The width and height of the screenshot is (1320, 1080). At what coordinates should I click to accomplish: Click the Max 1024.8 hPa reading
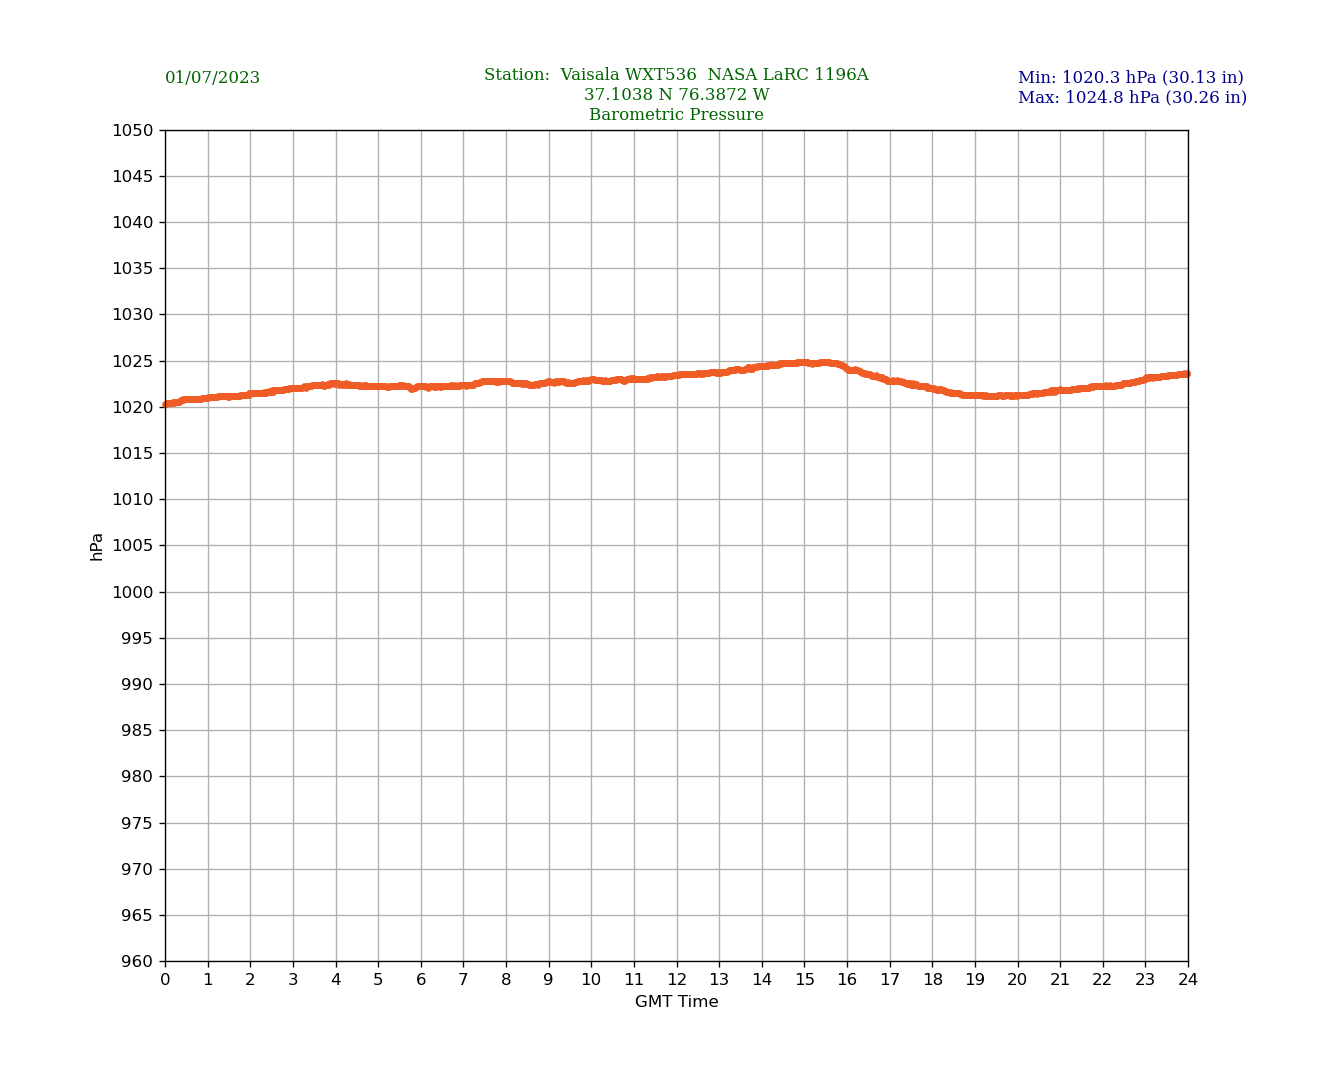(1132, 98)
